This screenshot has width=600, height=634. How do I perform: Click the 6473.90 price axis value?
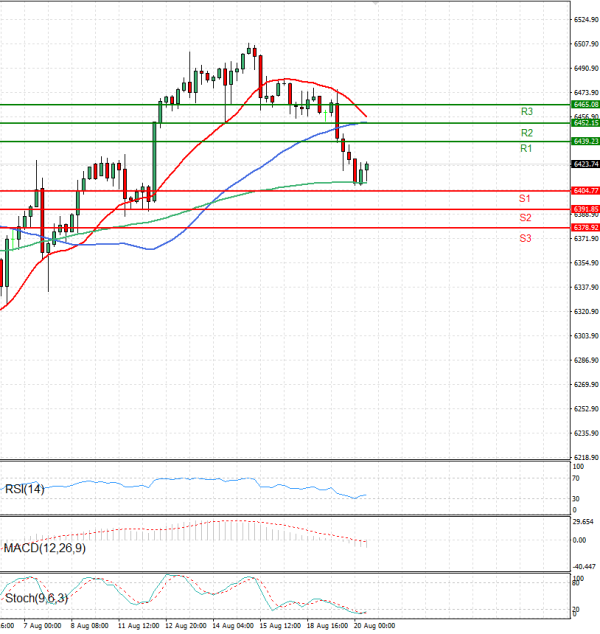pyautogui.click(x=586, y=93)
